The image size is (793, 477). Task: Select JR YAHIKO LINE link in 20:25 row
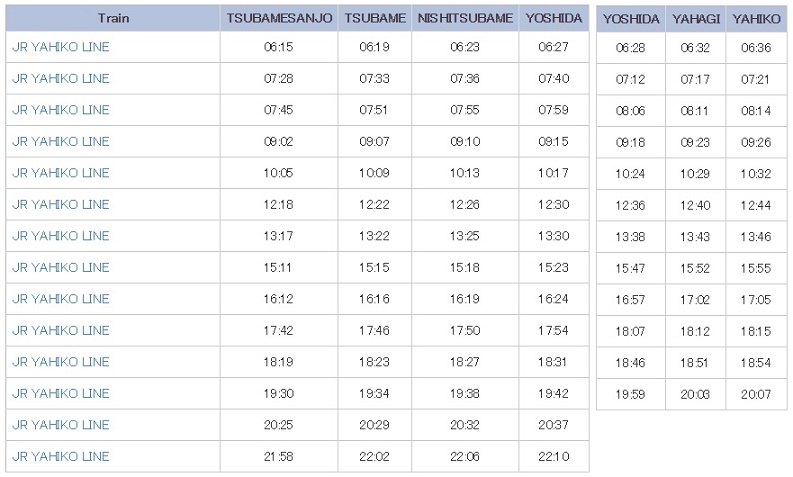point(60,425)
